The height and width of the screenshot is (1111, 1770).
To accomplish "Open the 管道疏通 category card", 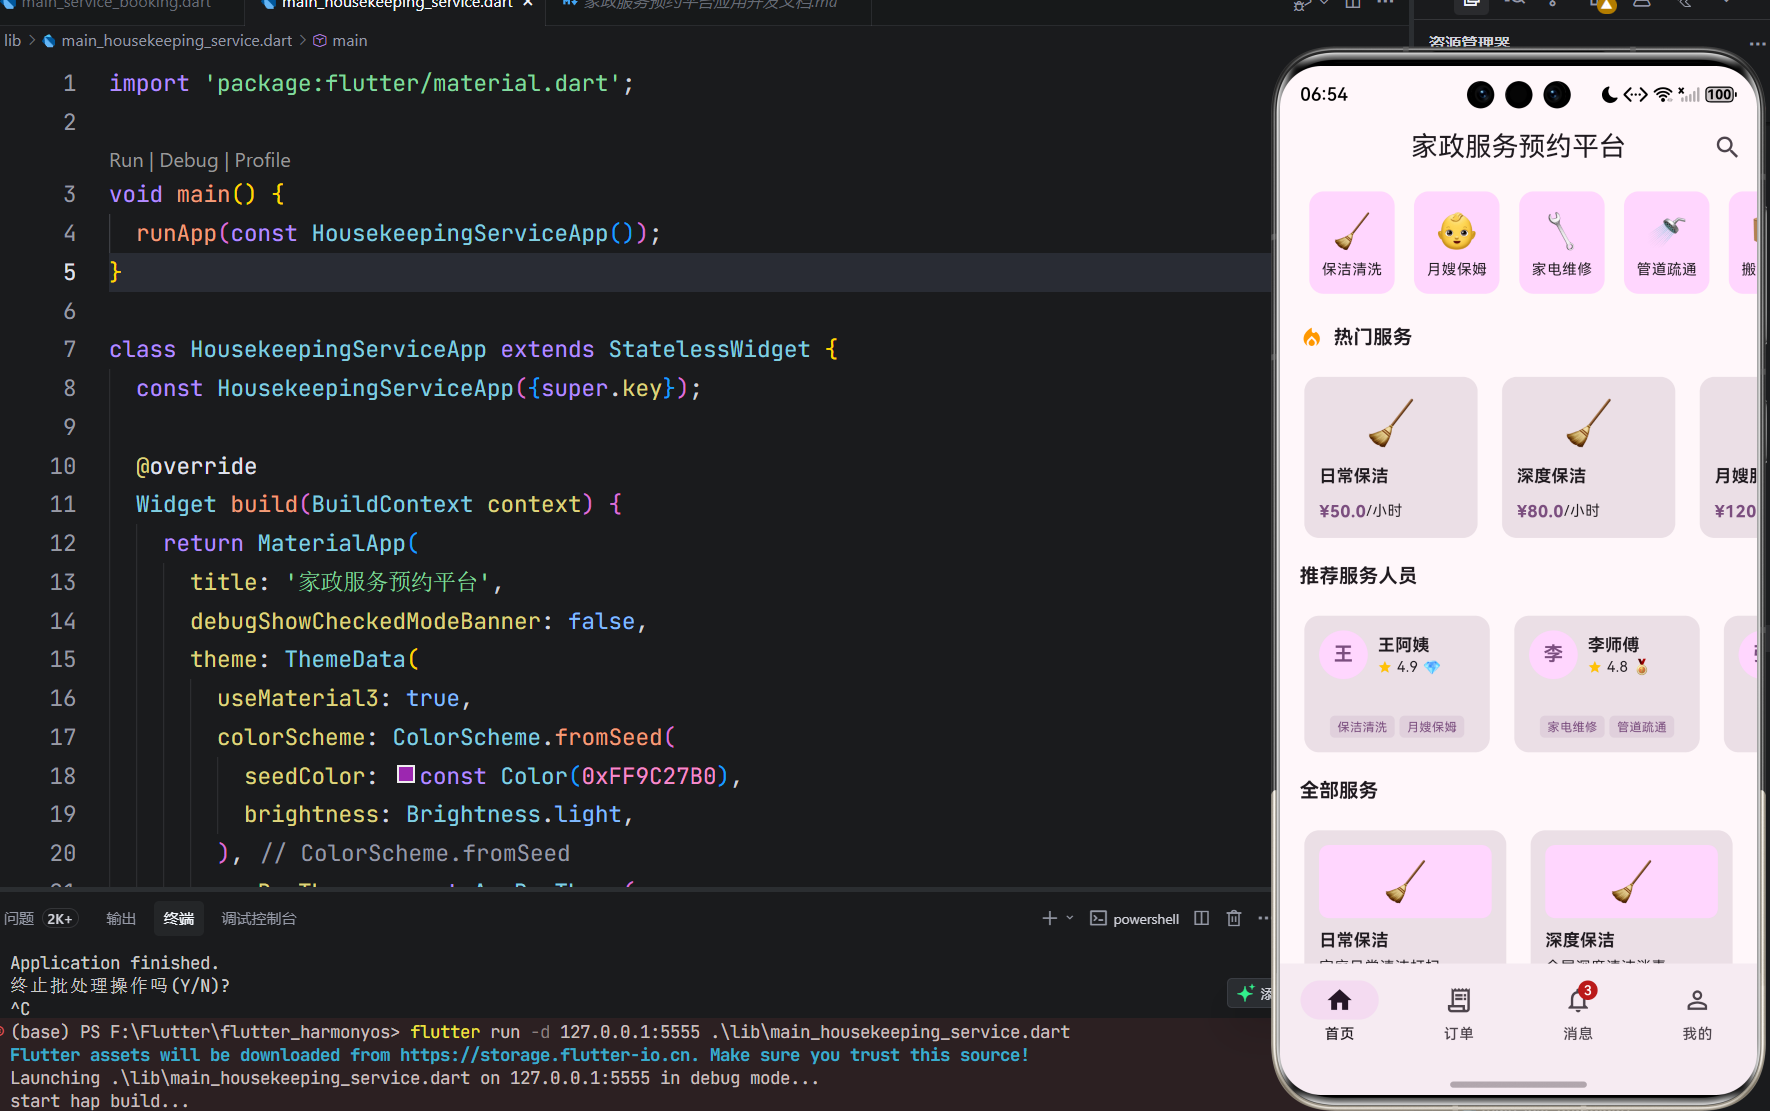I will pyautogui.click(x=1667, y=242).
